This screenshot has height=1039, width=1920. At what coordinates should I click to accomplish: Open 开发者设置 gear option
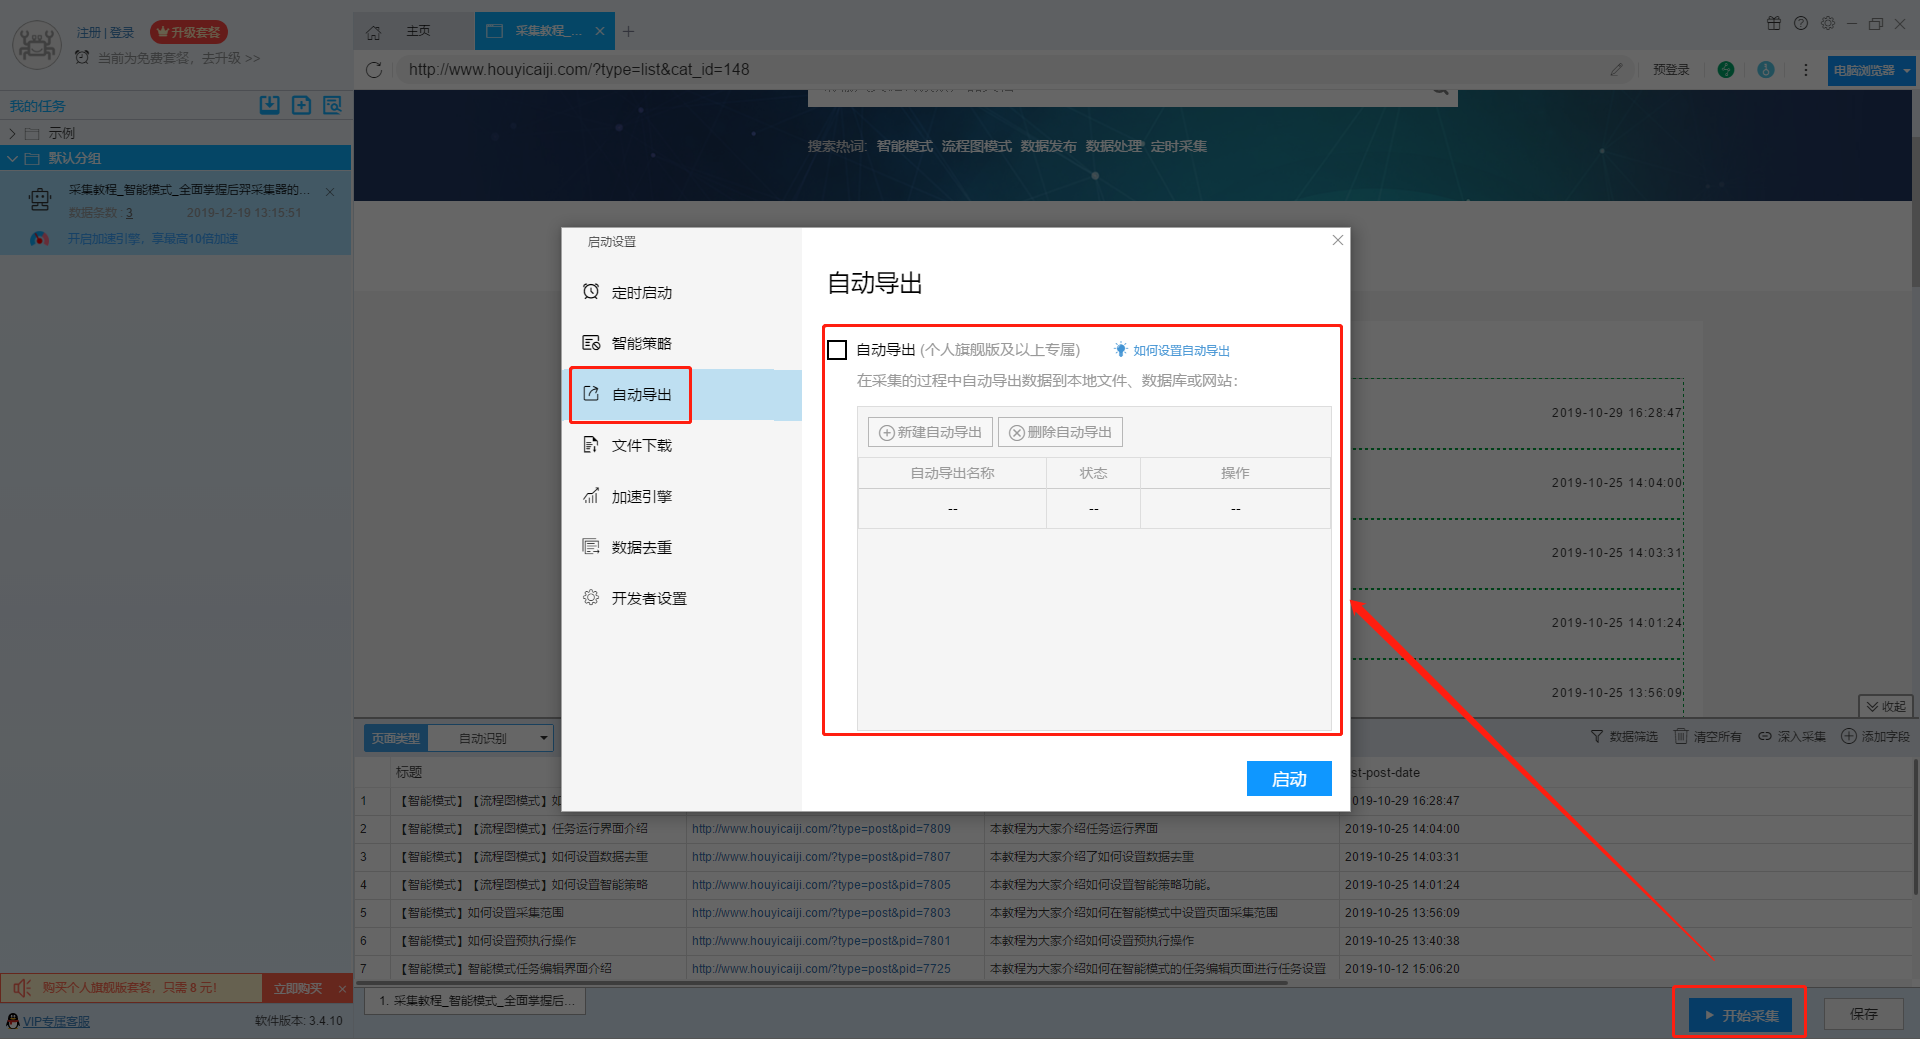tap(648, 599)
